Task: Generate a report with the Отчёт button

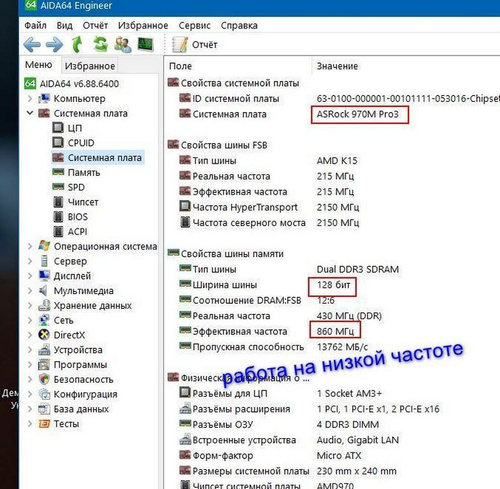Action: point(195,45)
